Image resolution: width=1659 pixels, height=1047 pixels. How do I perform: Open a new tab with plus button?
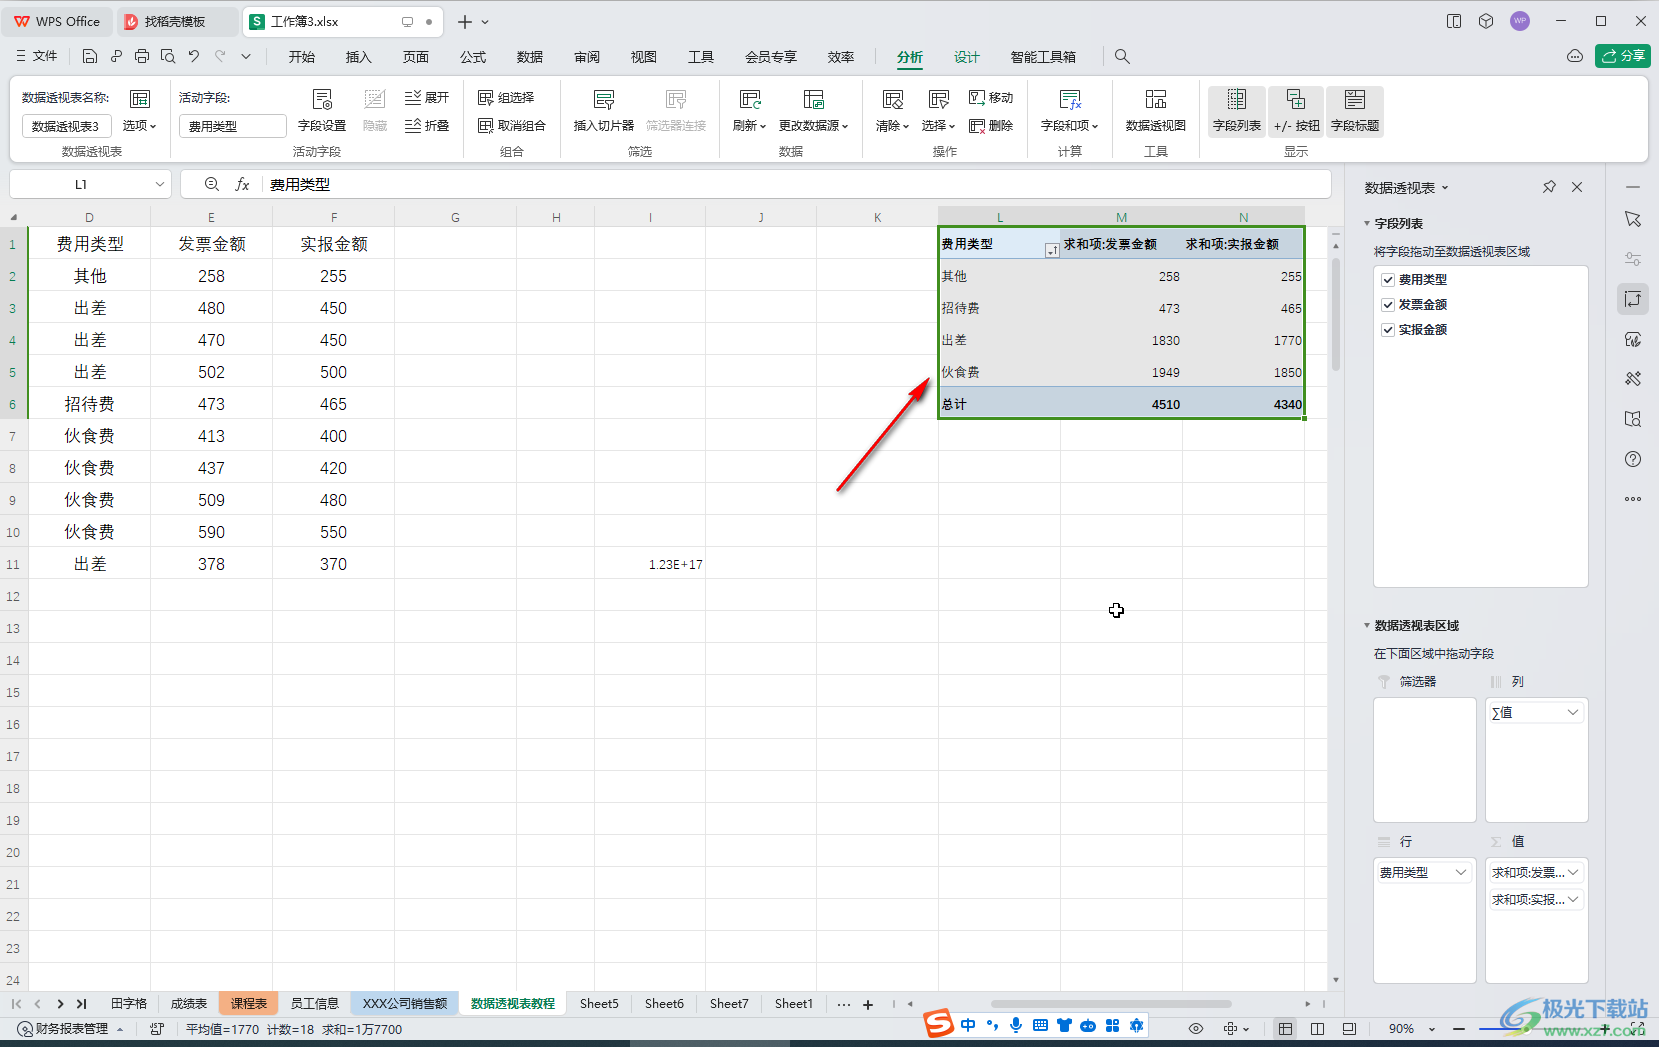465,21
